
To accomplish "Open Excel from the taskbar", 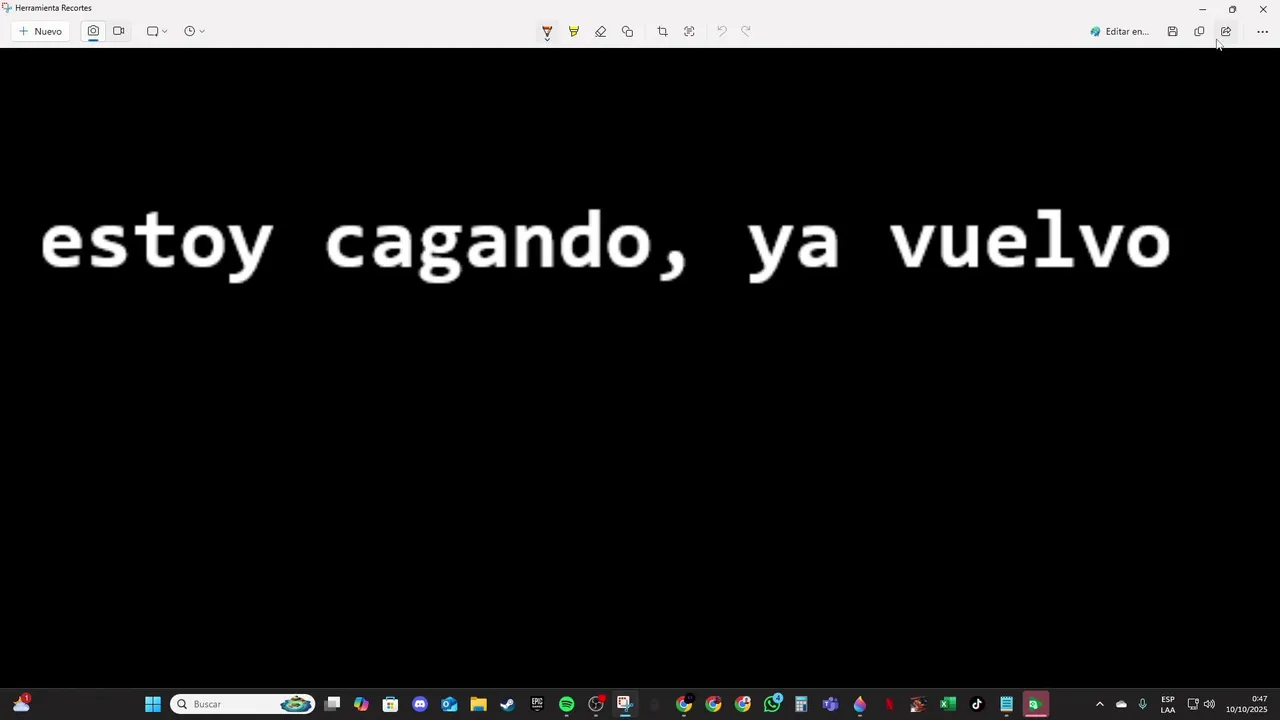I will [x=948, y=704].
